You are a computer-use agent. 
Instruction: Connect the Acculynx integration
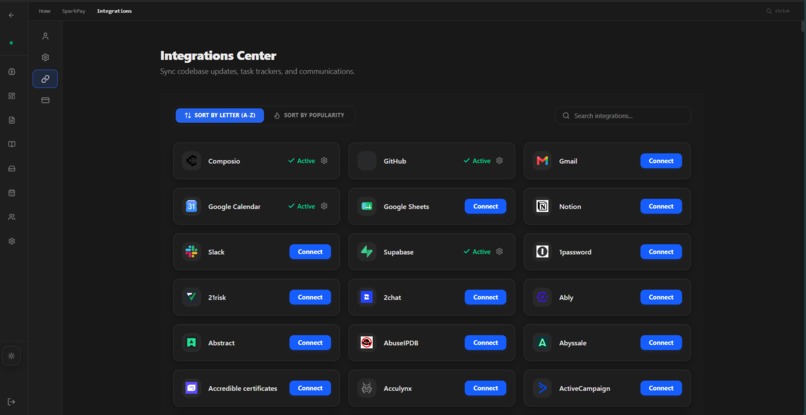click(485, 388)
